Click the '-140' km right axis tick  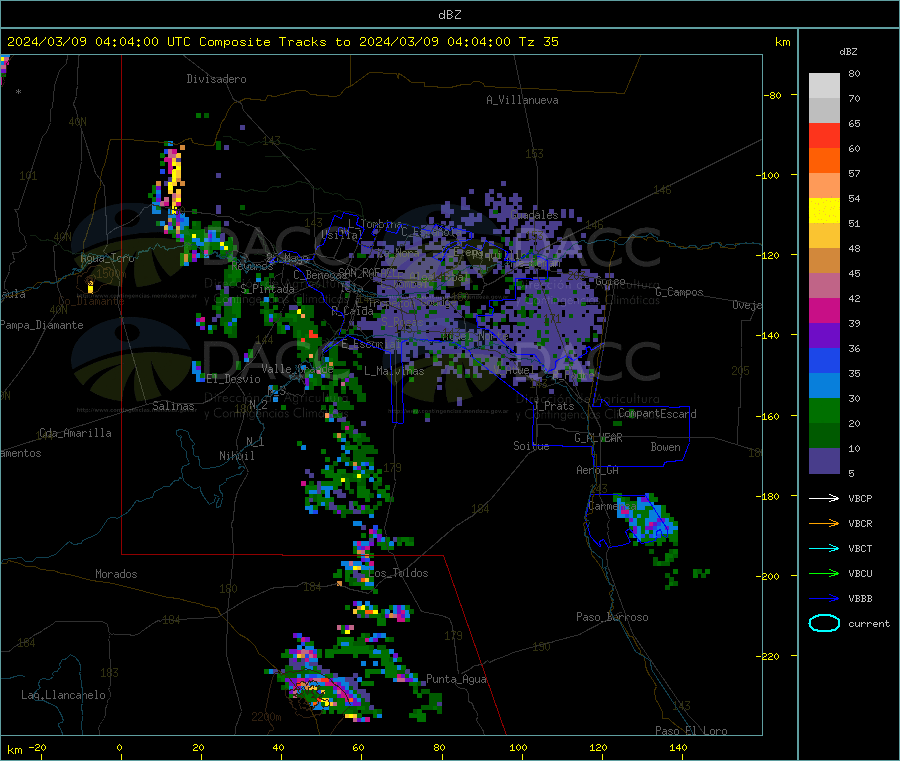[770, 335]
